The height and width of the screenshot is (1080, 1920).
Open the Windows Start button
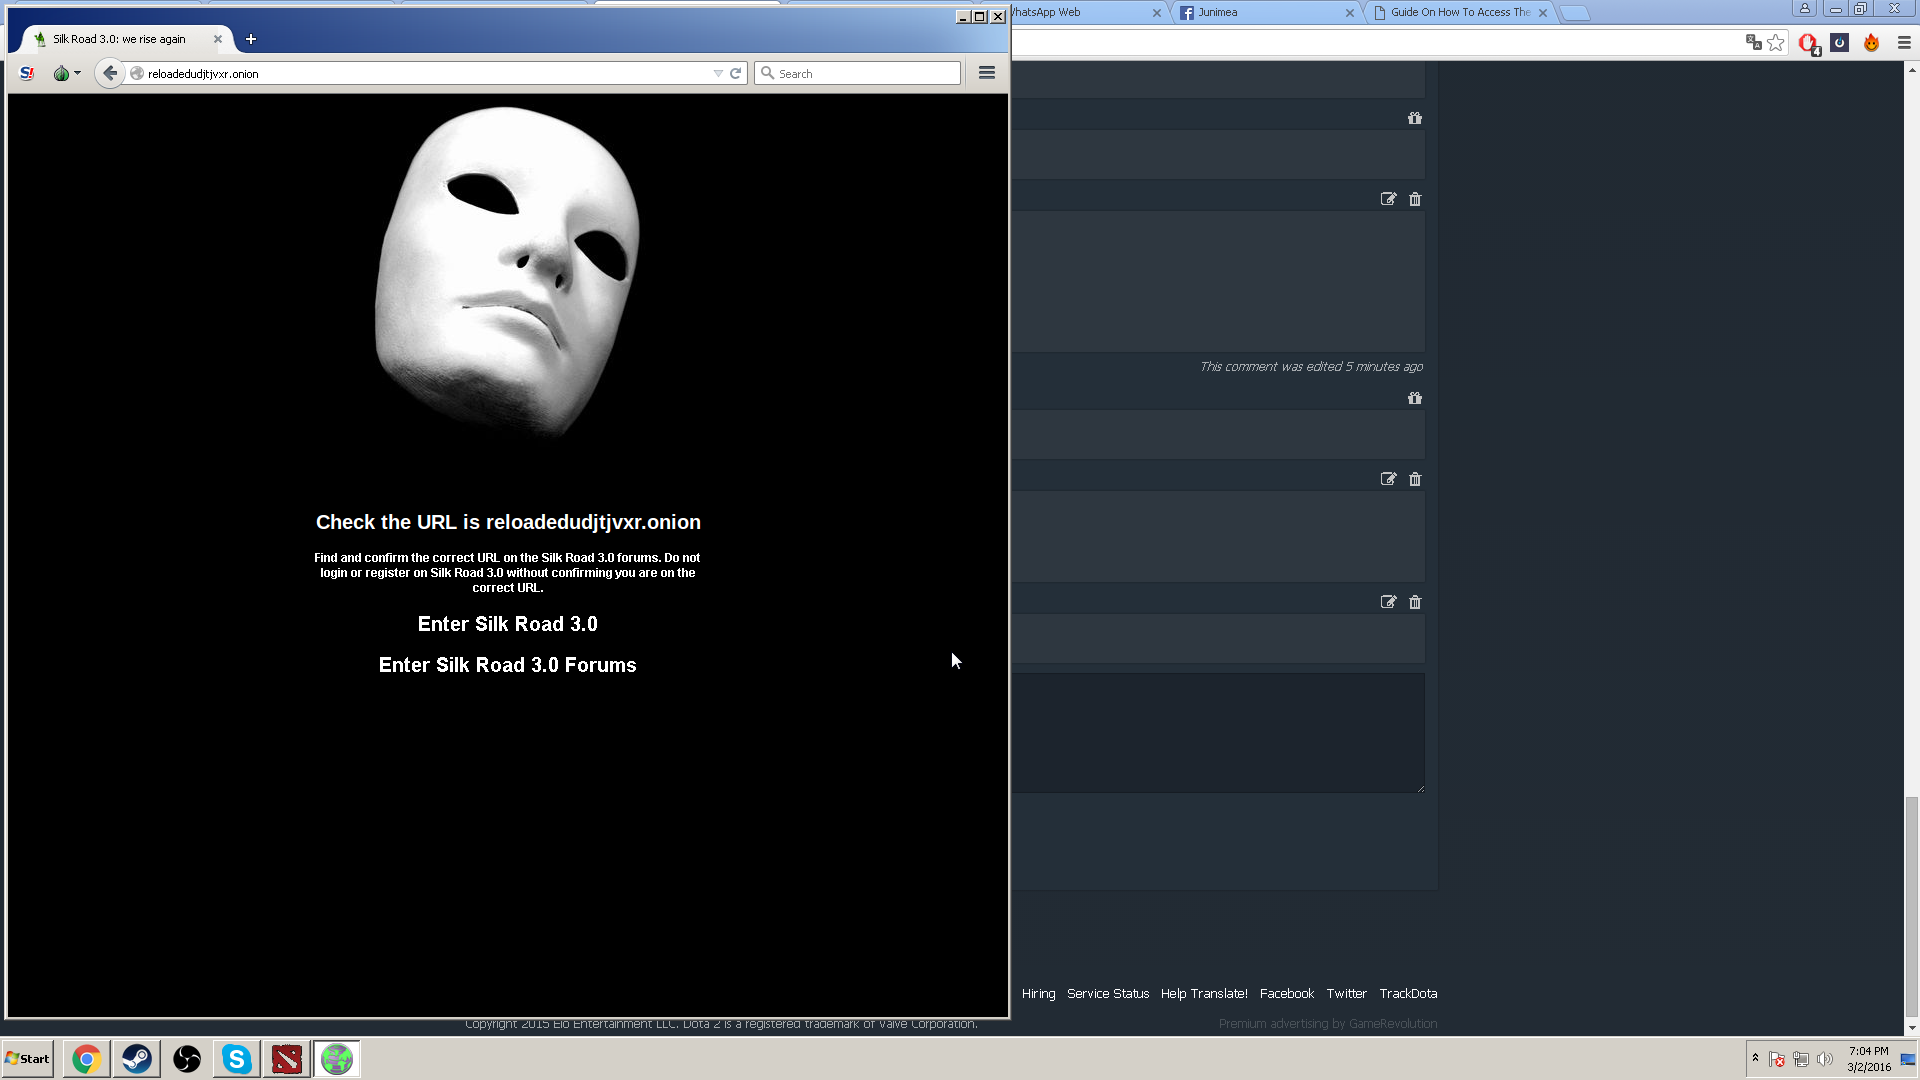coord(27,1059)
